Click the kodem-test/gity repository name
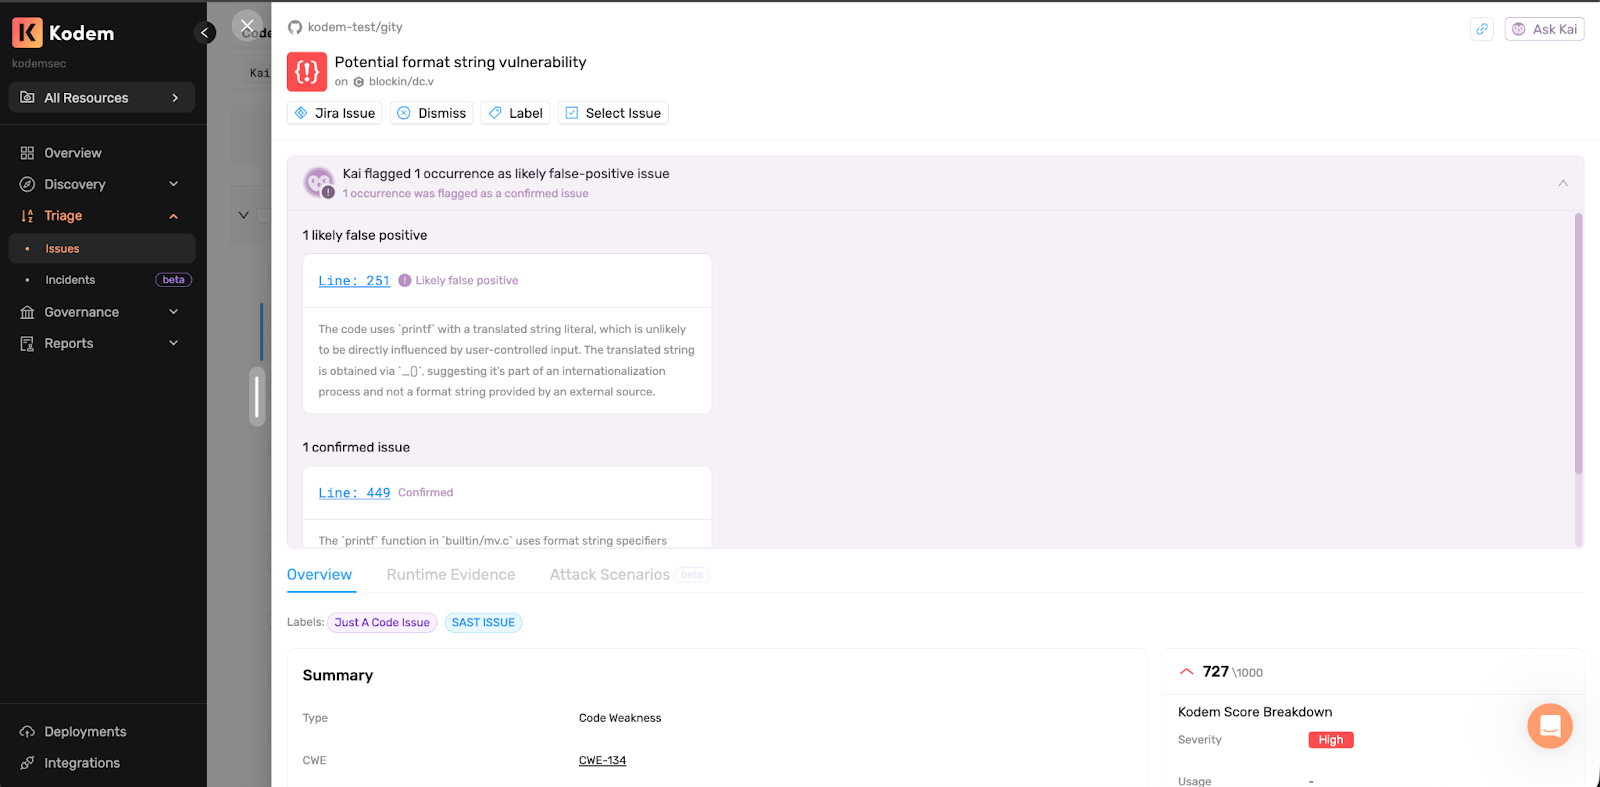1600x787 pixels. tap(355, 28)
